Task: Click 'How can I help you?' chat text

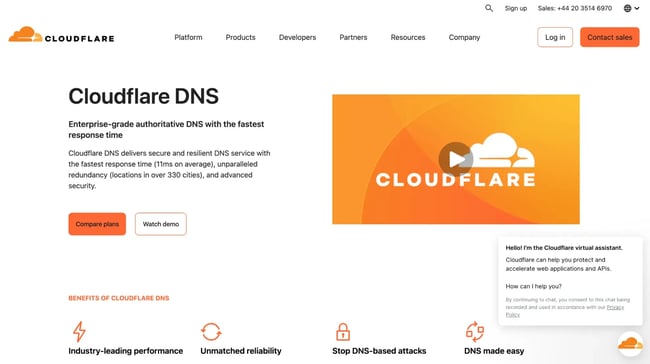Action: tap(534, 286)
